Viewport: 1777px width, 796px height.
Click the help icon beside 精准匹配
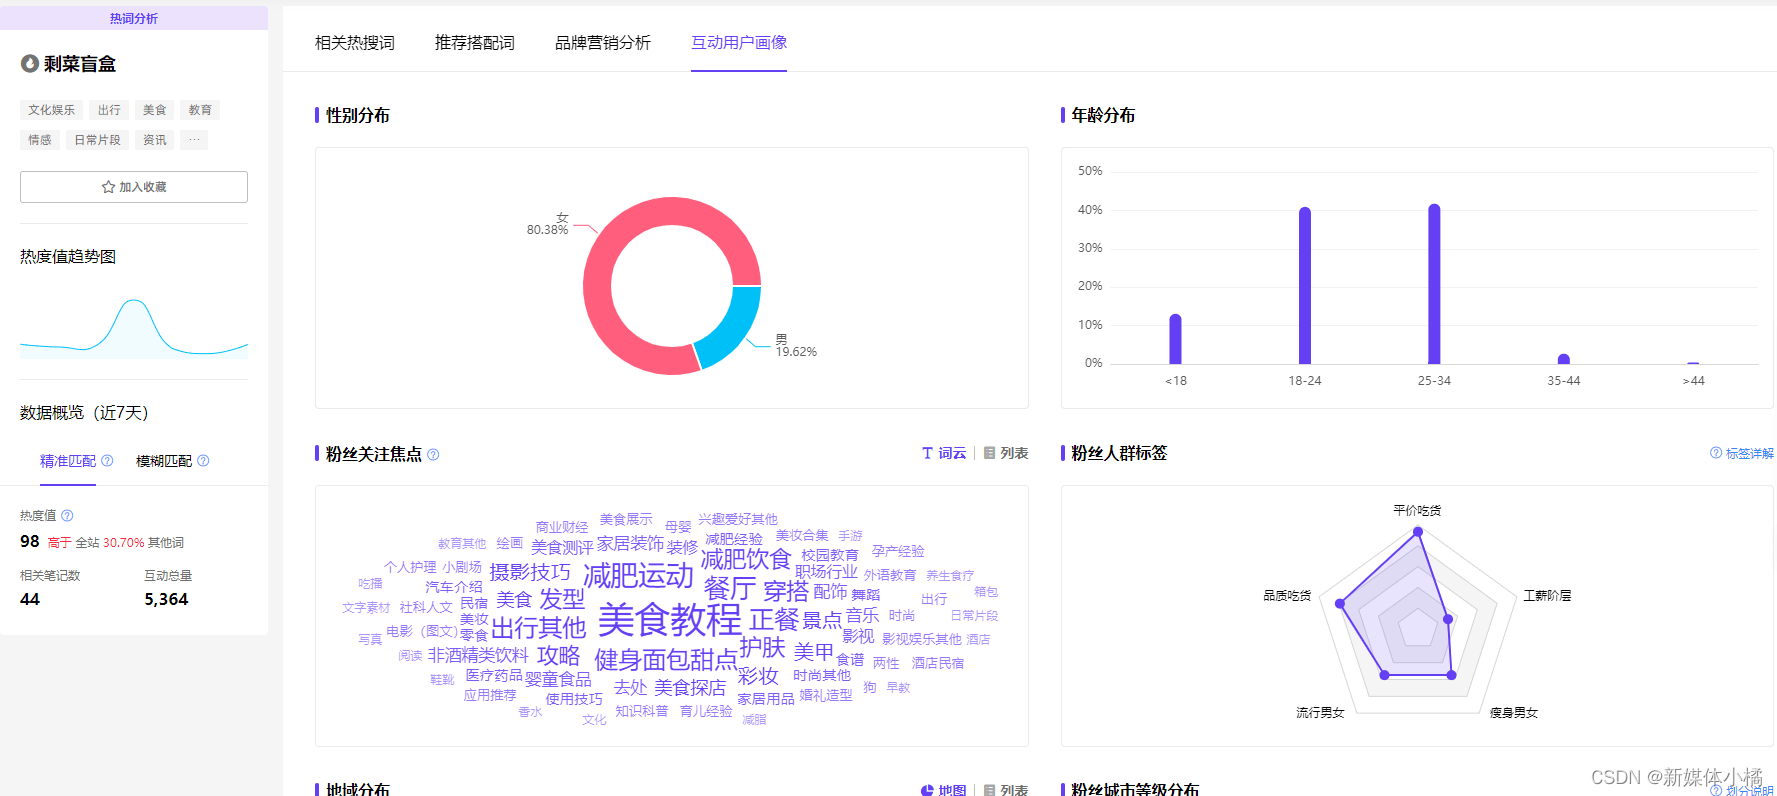click(x=107, y=461)
